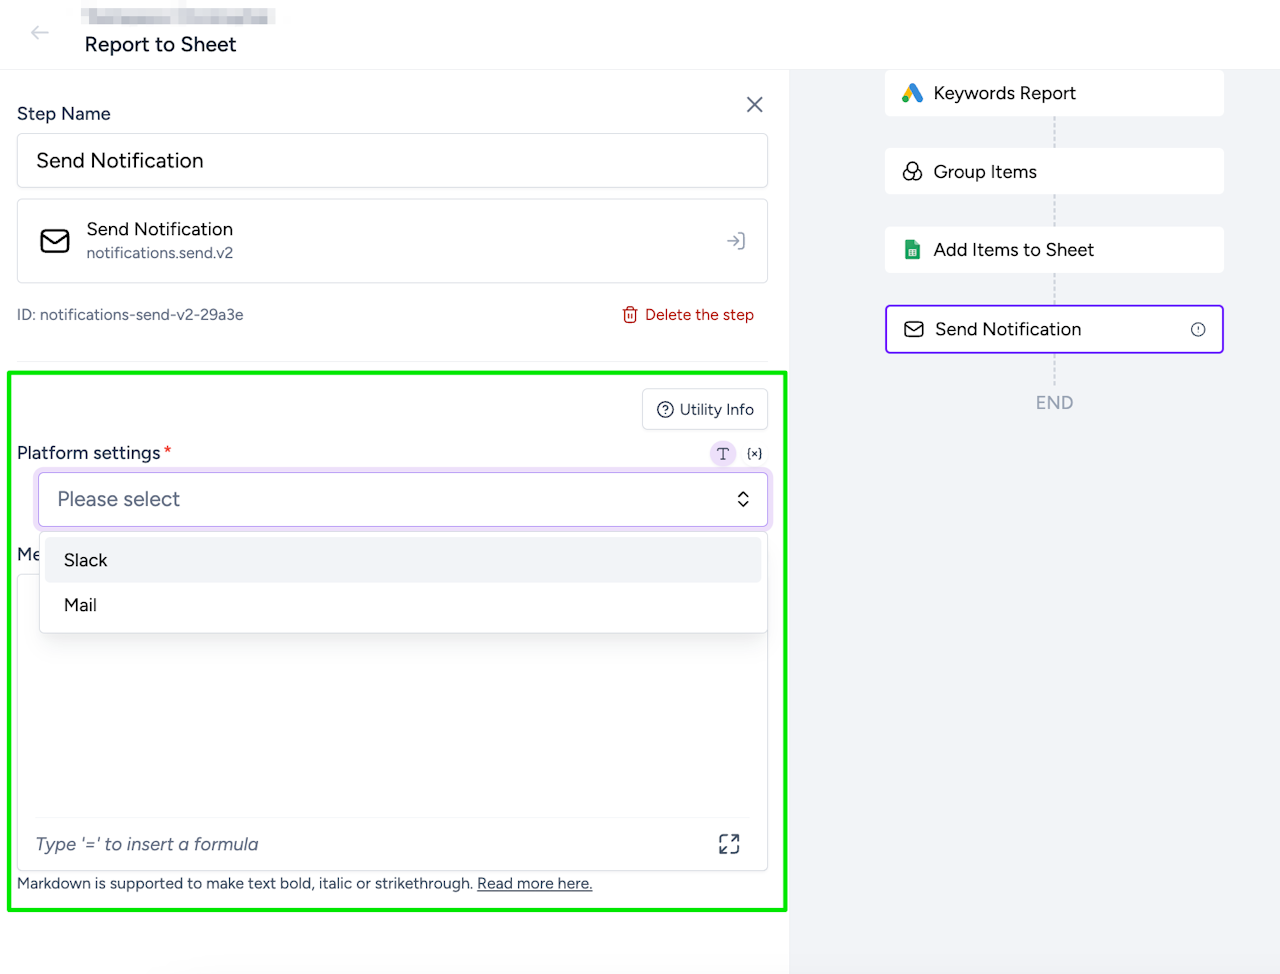Click the Google Ads icon on Keywords Report
This screenshot has width=1280, height=974.
[912, 93]
